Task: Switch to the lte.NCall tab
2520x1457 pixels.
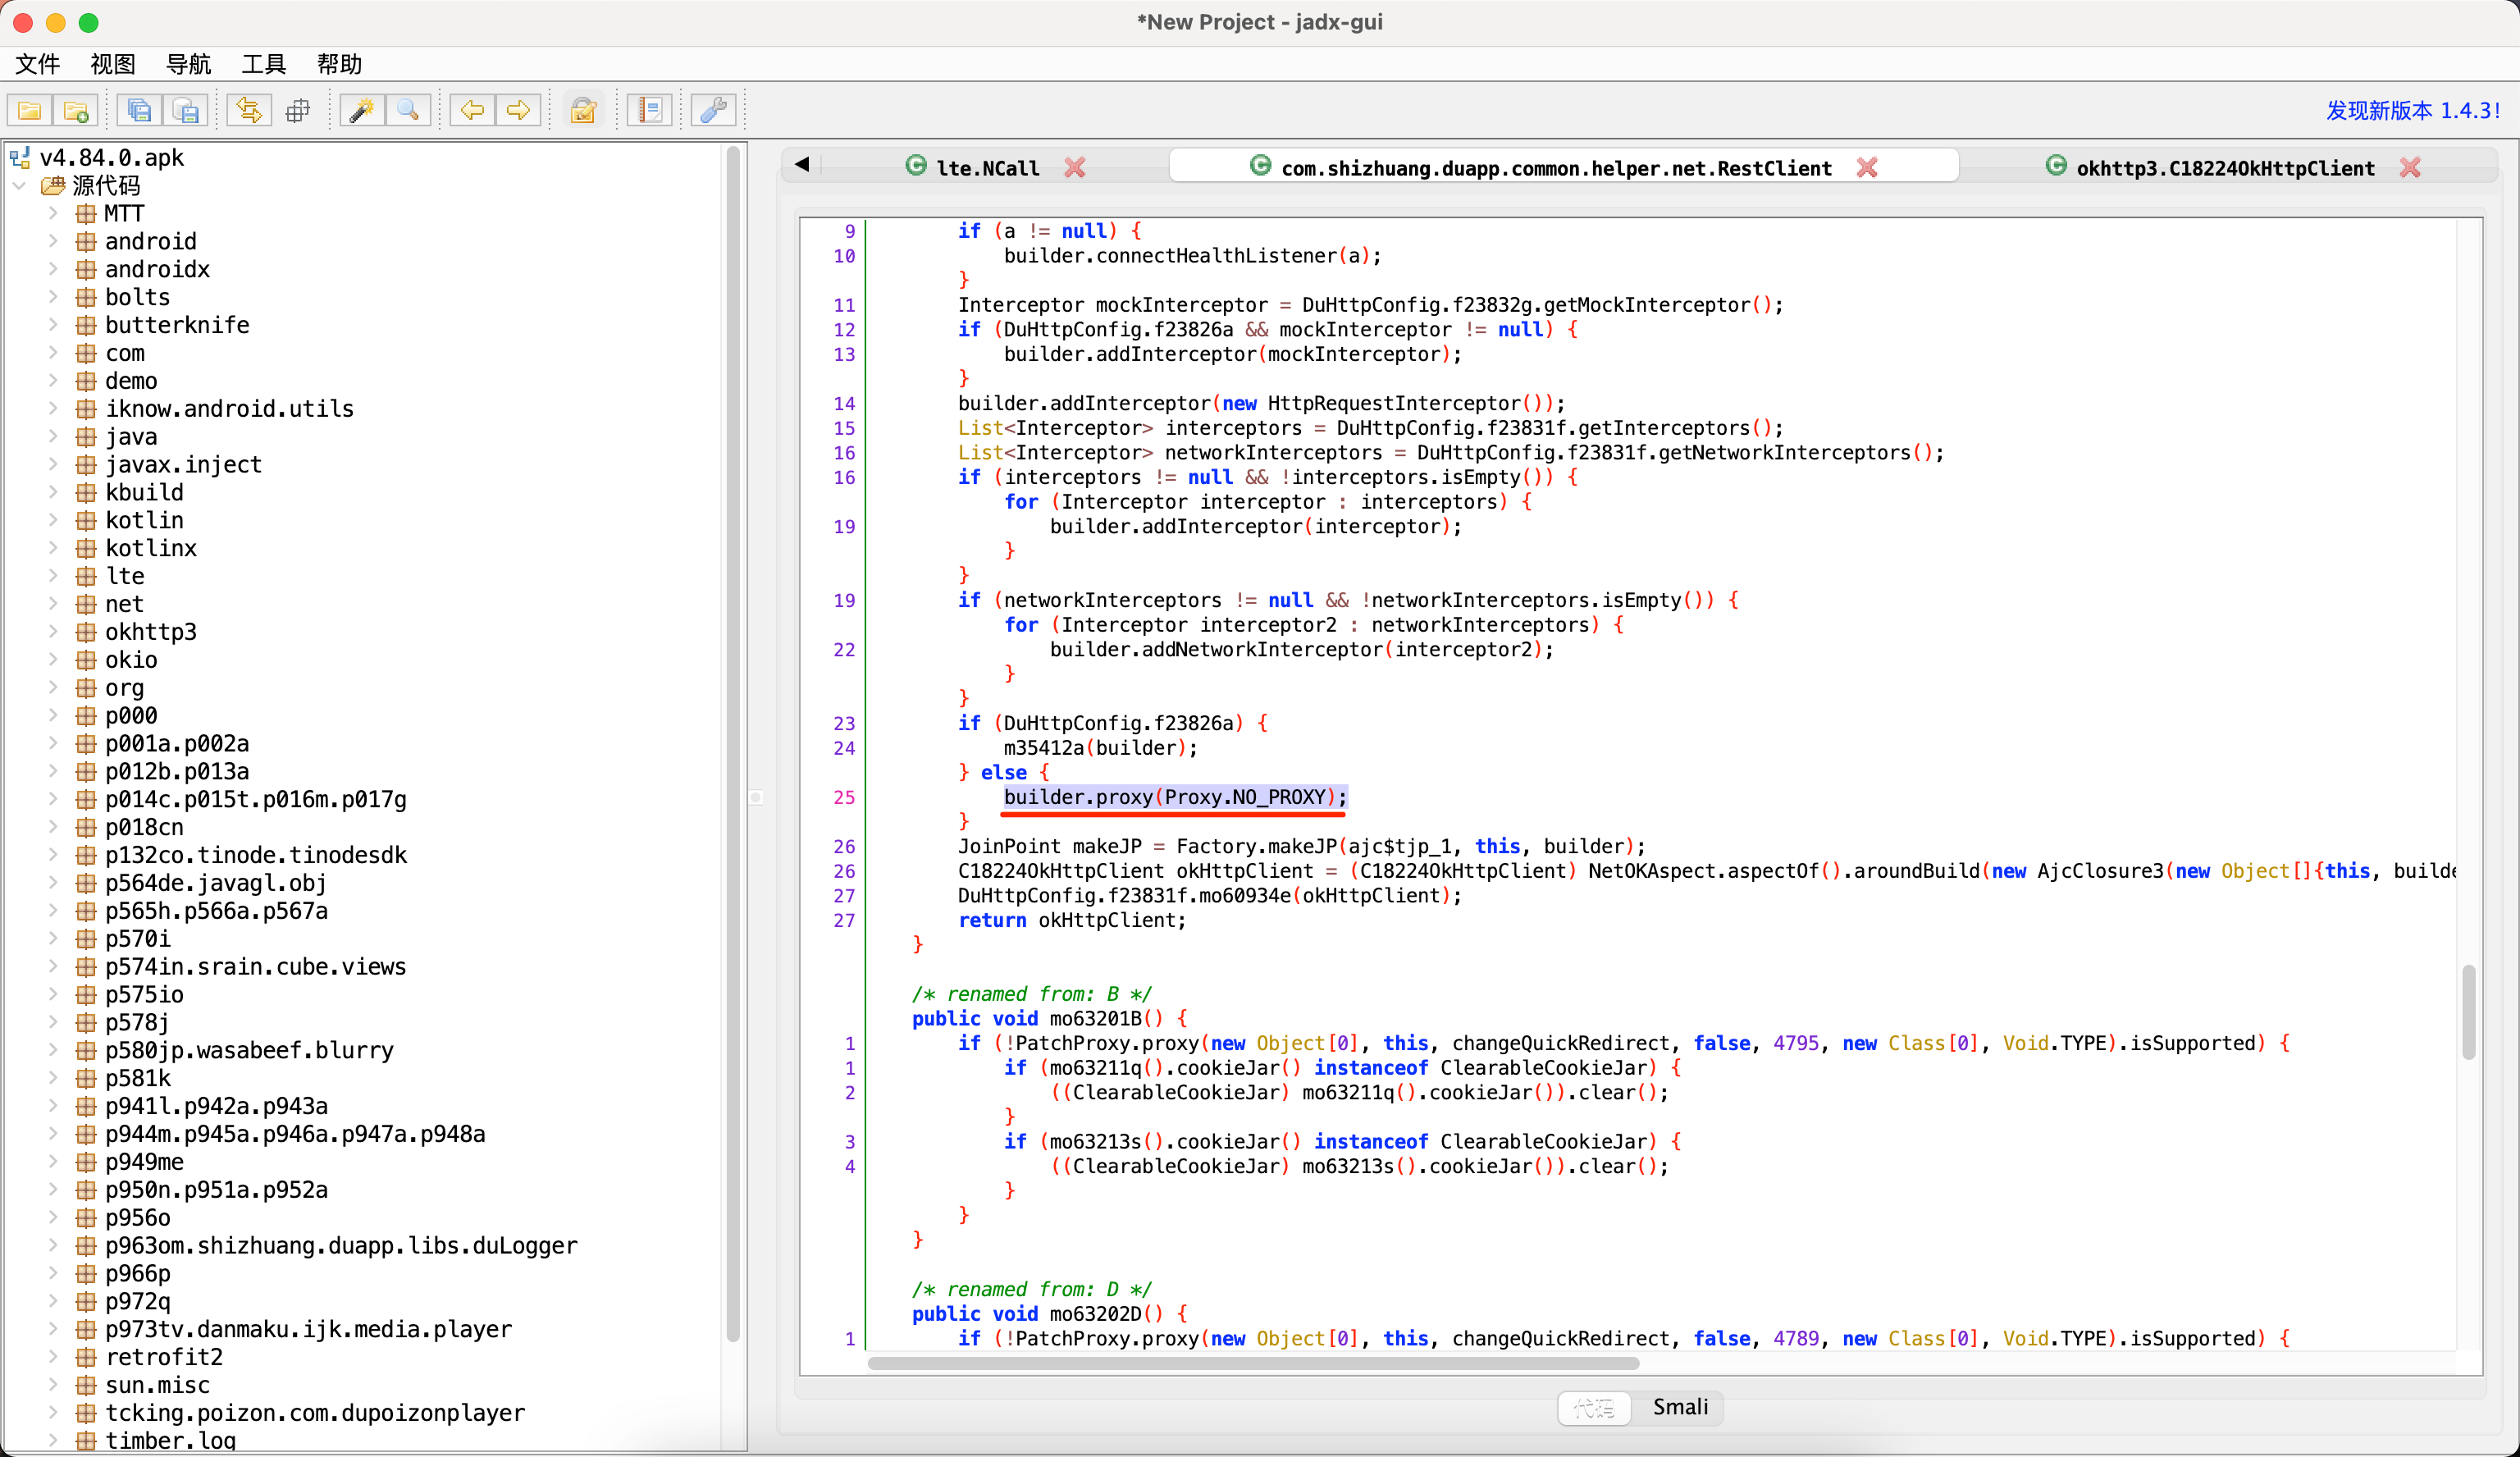Action: 986,168
